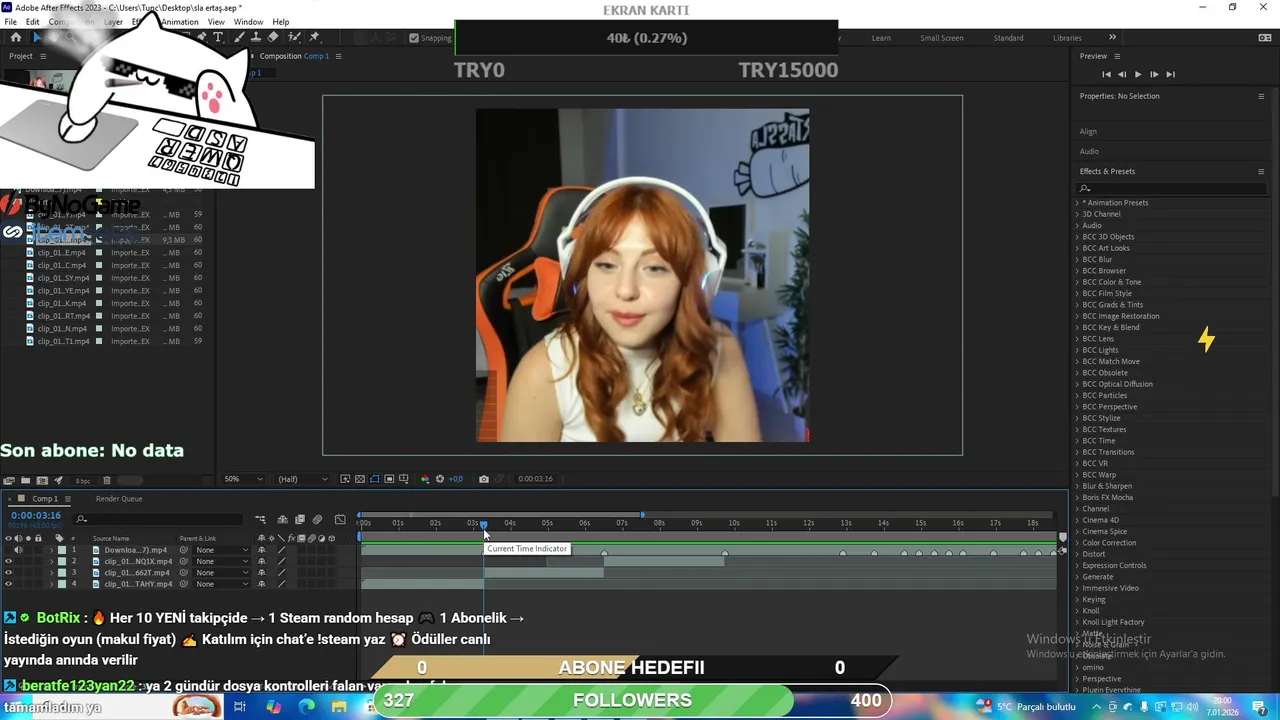Click the Toggle Mask and Shape Path Visibility icon

[375, 479]
